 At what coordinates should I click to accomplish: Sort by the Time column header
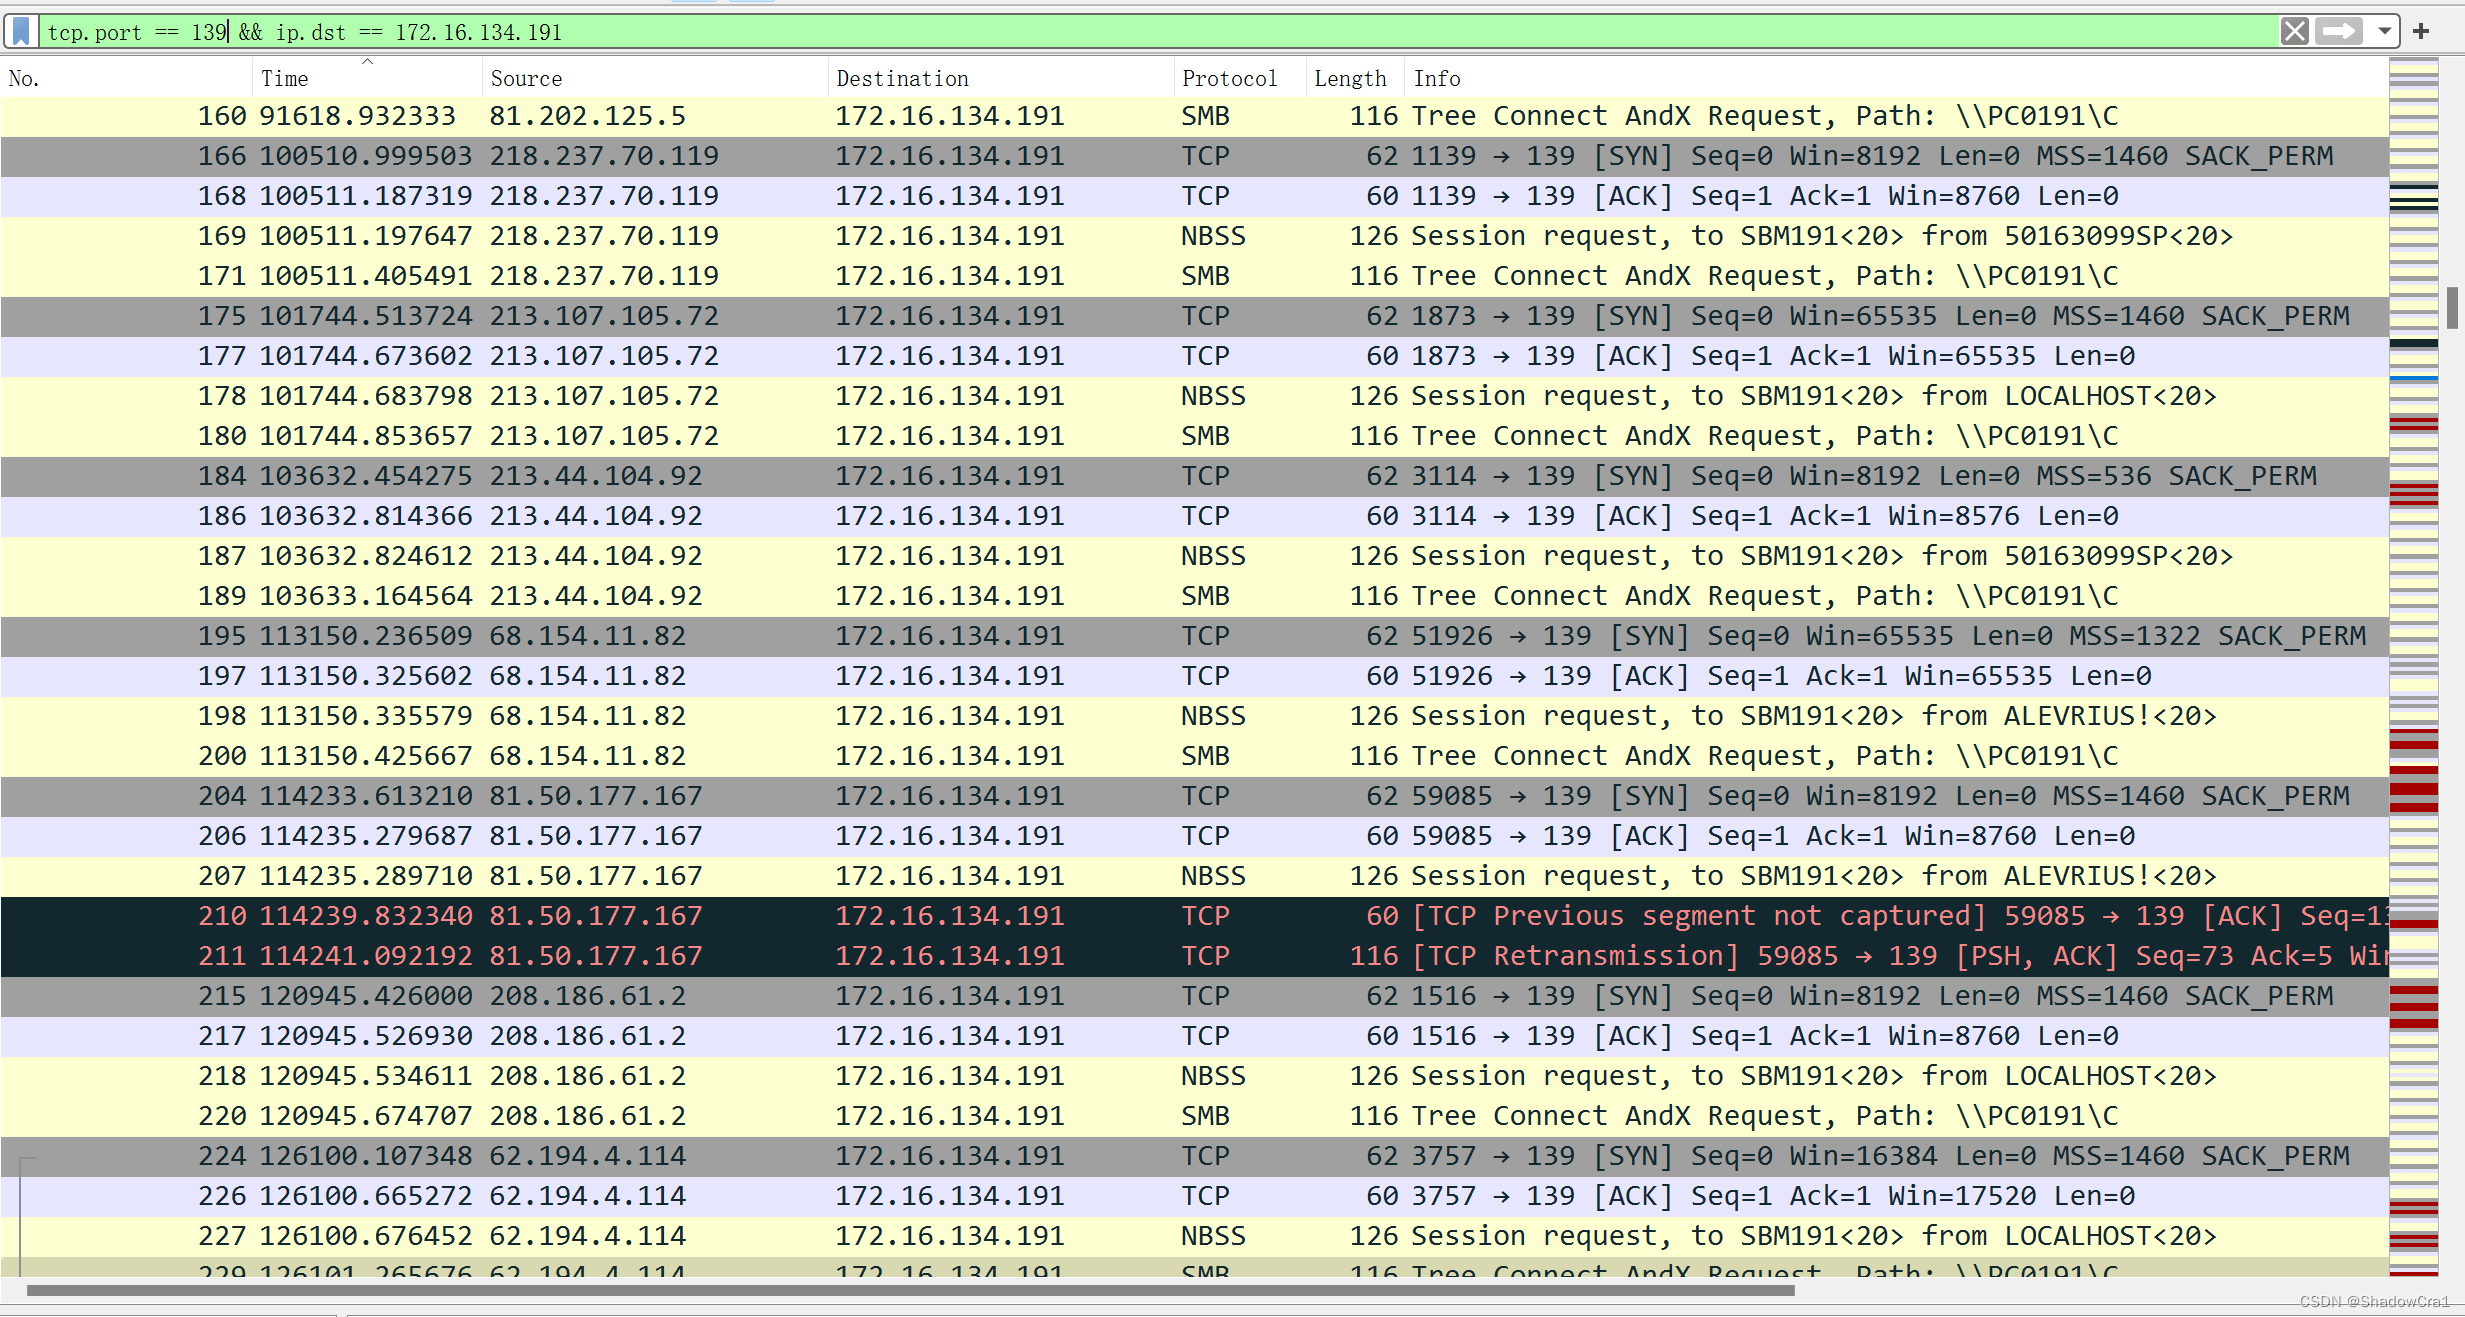(x=367, y=78)
